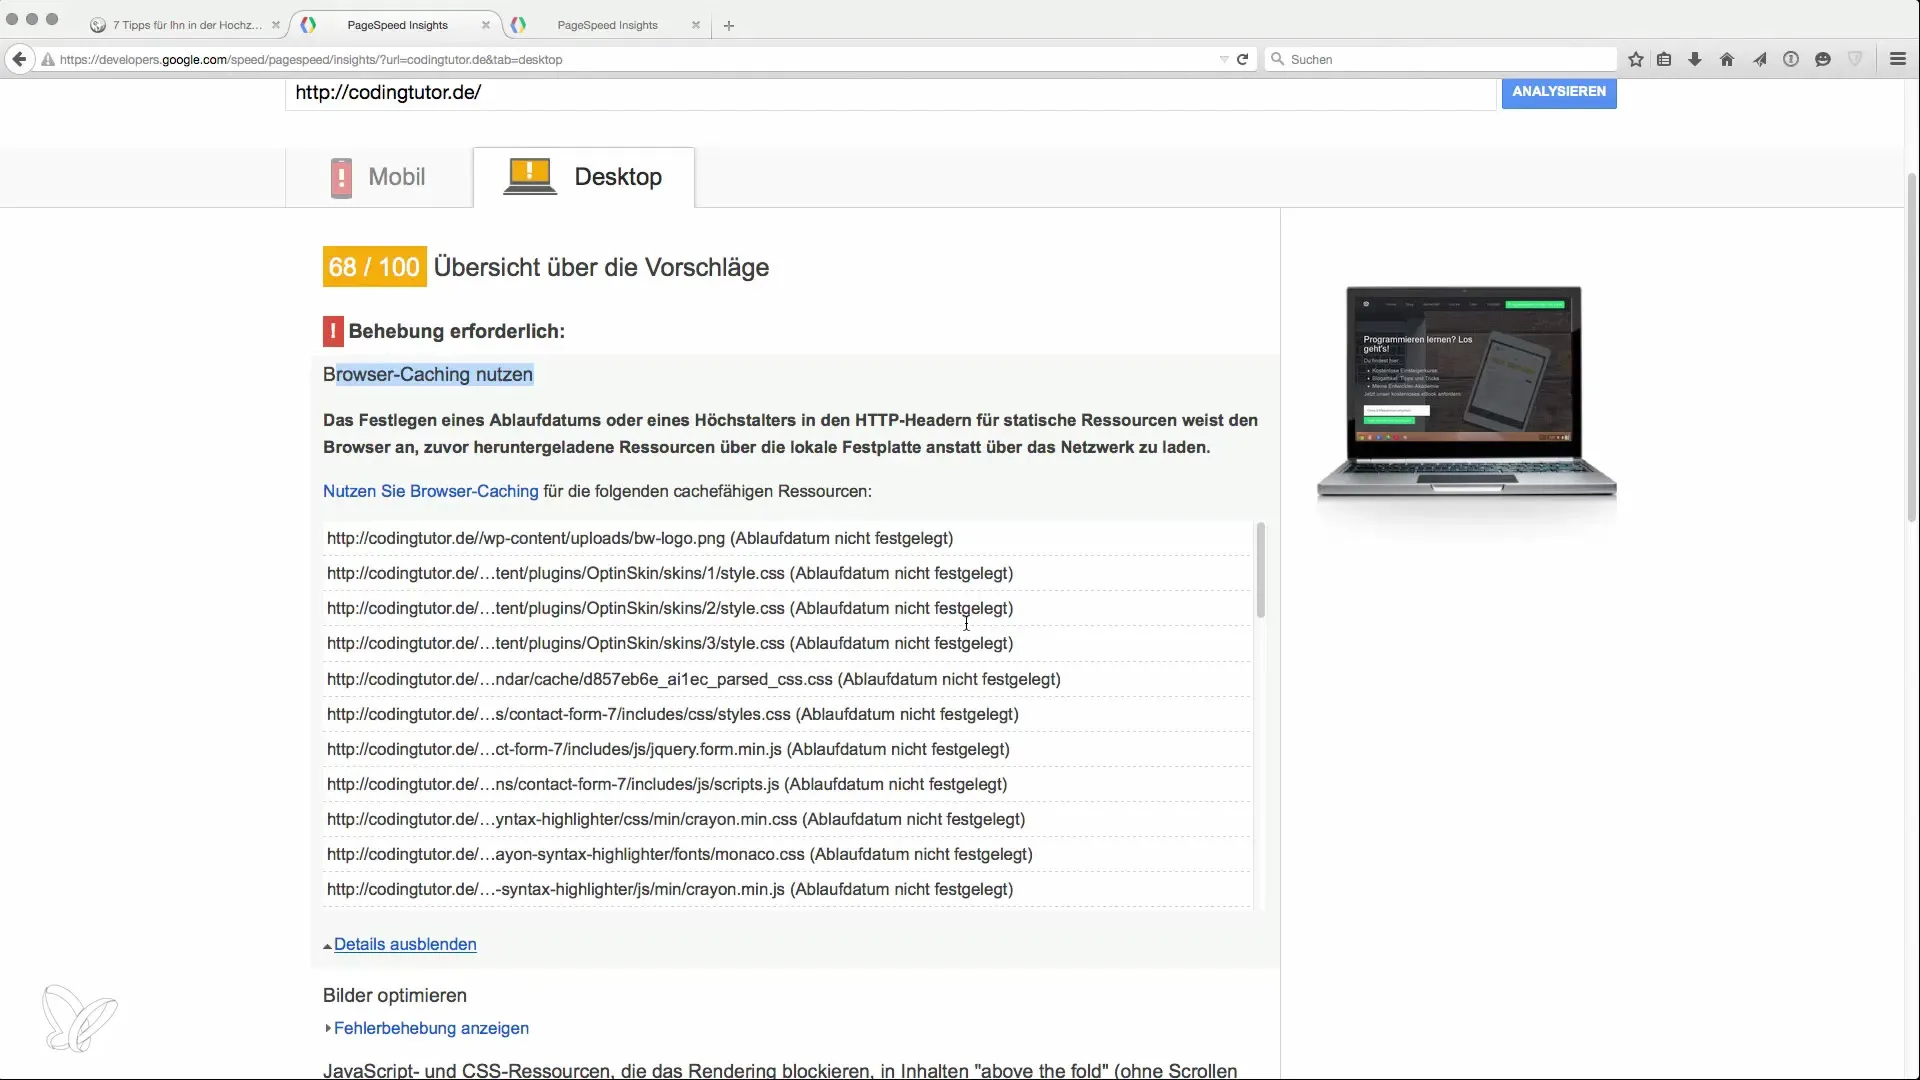Click the resource list's inner scrollbar

(x=1260, y=570)
